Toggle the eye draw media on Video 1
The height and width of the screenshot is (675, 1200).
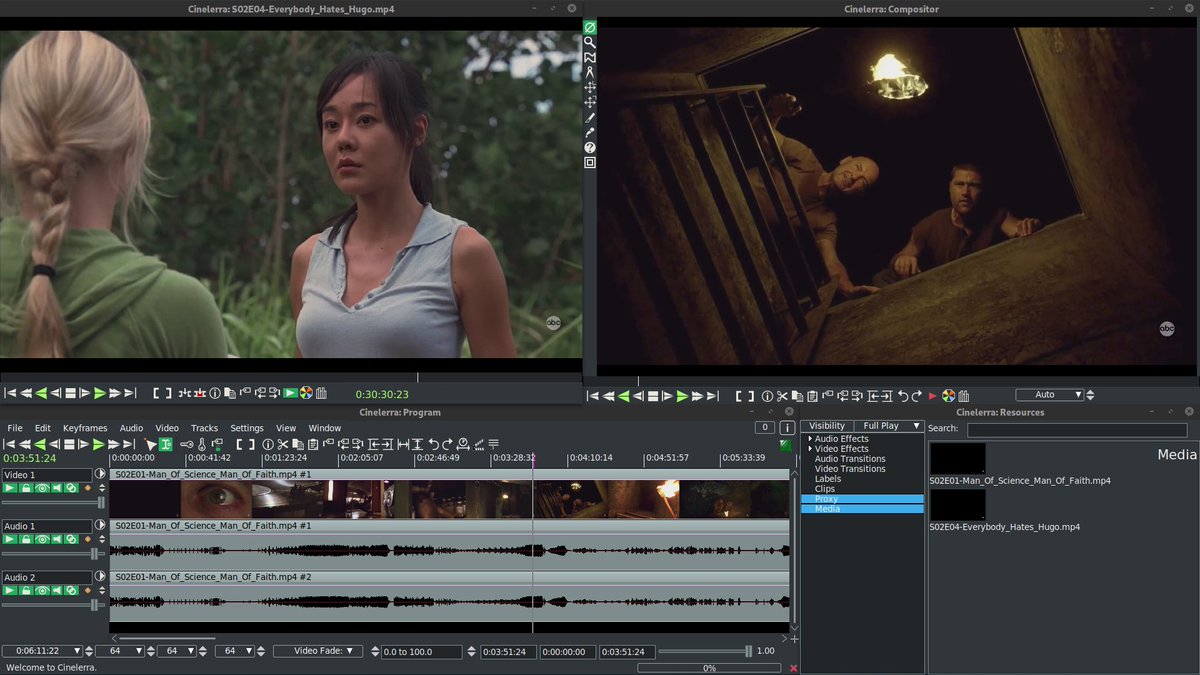click(x=42, y=488)
